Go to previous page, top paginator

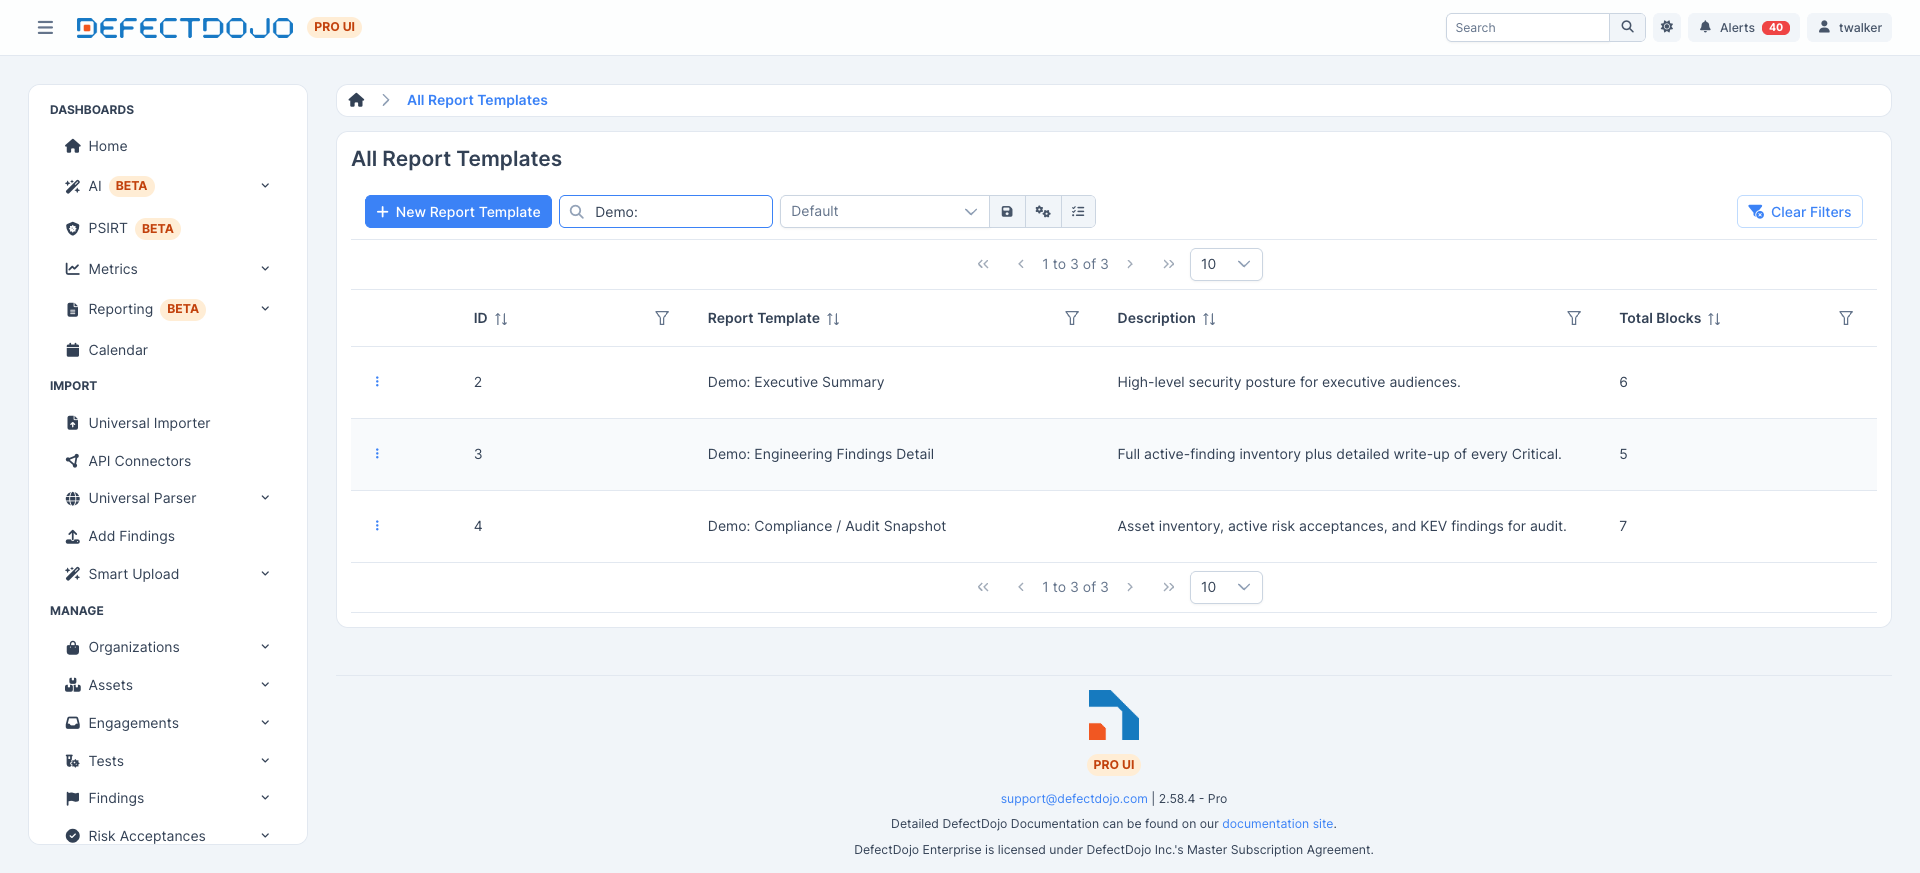(1020, 264)
